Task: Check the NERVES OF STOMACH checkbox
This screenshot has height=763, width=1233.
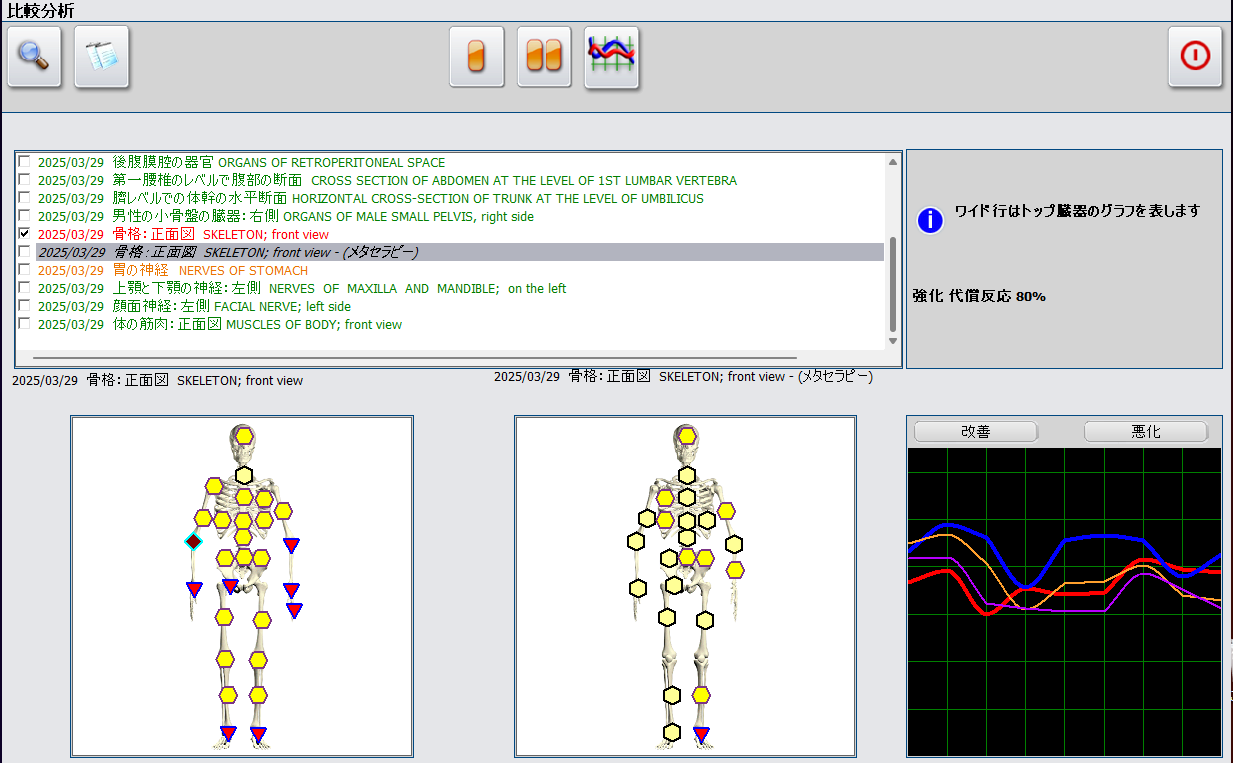Action: (24, 270)
